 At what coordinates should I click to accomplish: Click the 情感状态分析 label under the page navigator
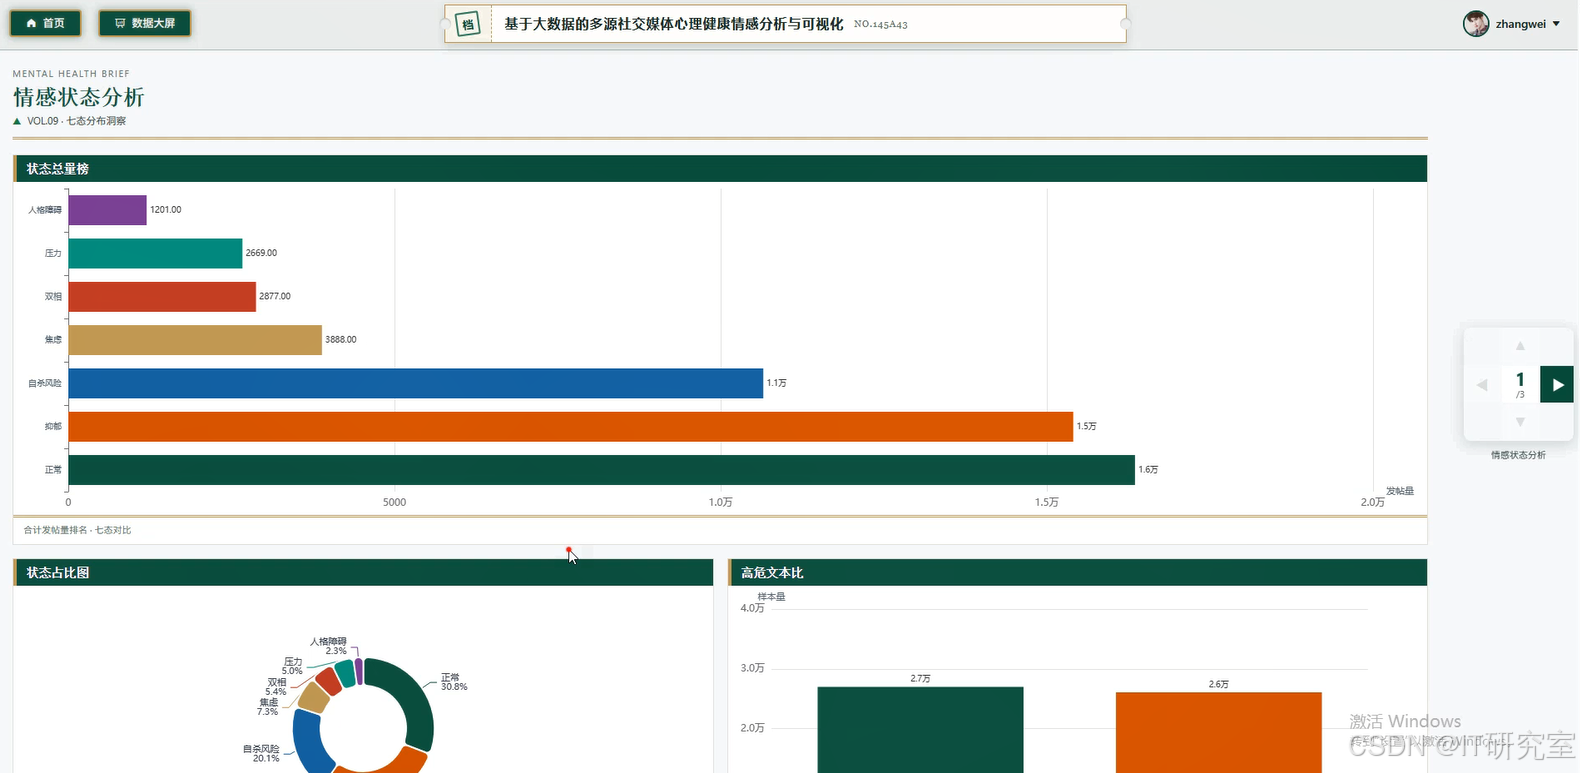click(x=1518, y=455)
